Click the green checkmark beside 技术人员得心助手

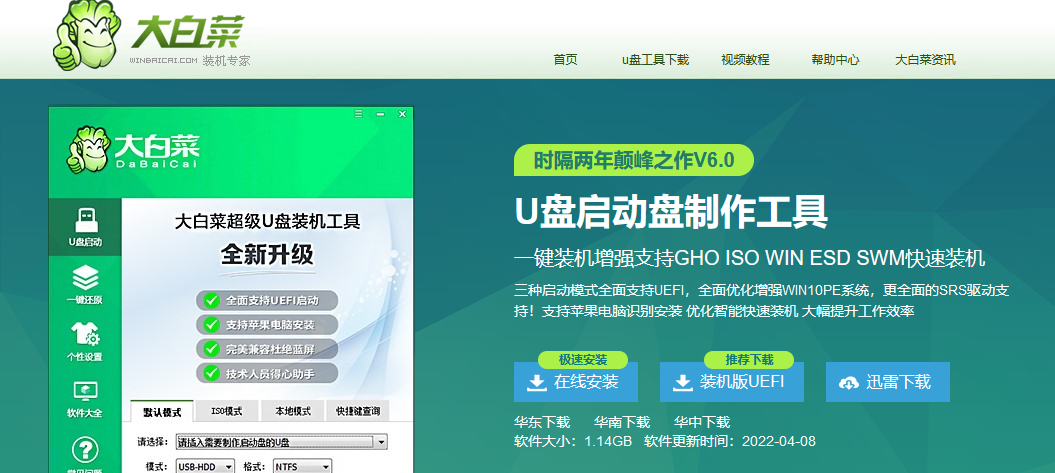(212, 372)
